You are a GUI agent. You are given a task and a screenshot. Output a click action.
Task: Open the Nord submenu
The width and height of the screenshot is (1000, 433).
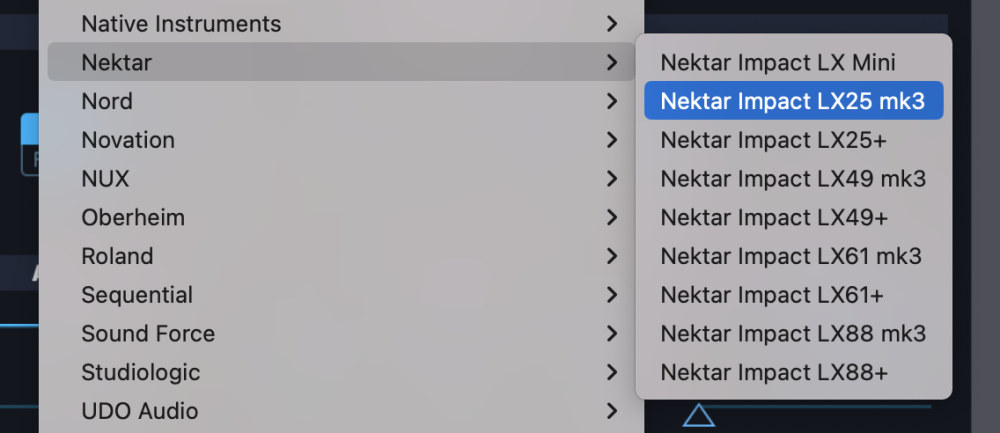coord(107,101)
